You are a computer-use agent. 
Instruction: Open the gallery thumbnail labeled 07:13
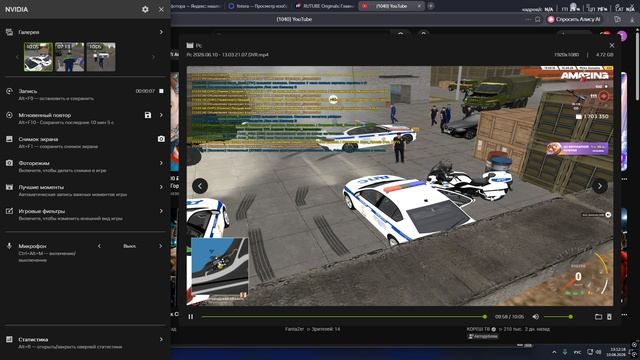coord(69,57)
